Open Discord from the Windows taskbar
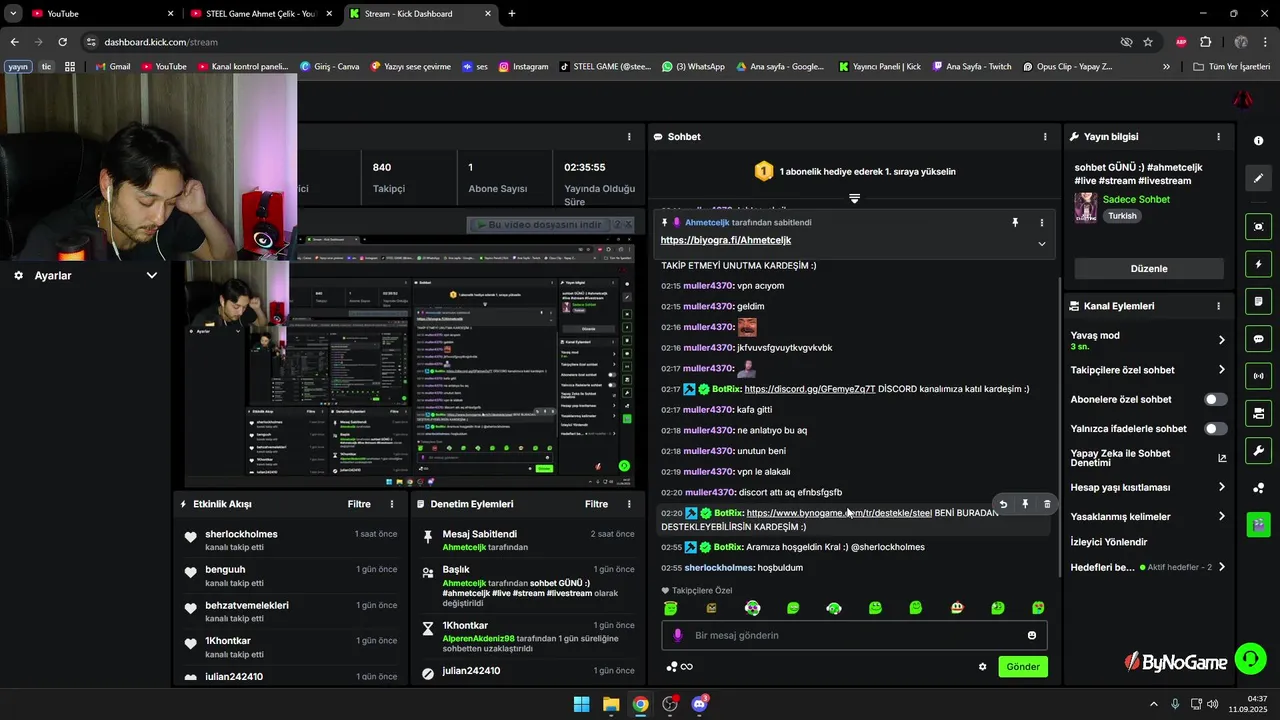This screenshot has height=720, width=1280. tap(699, 704)
